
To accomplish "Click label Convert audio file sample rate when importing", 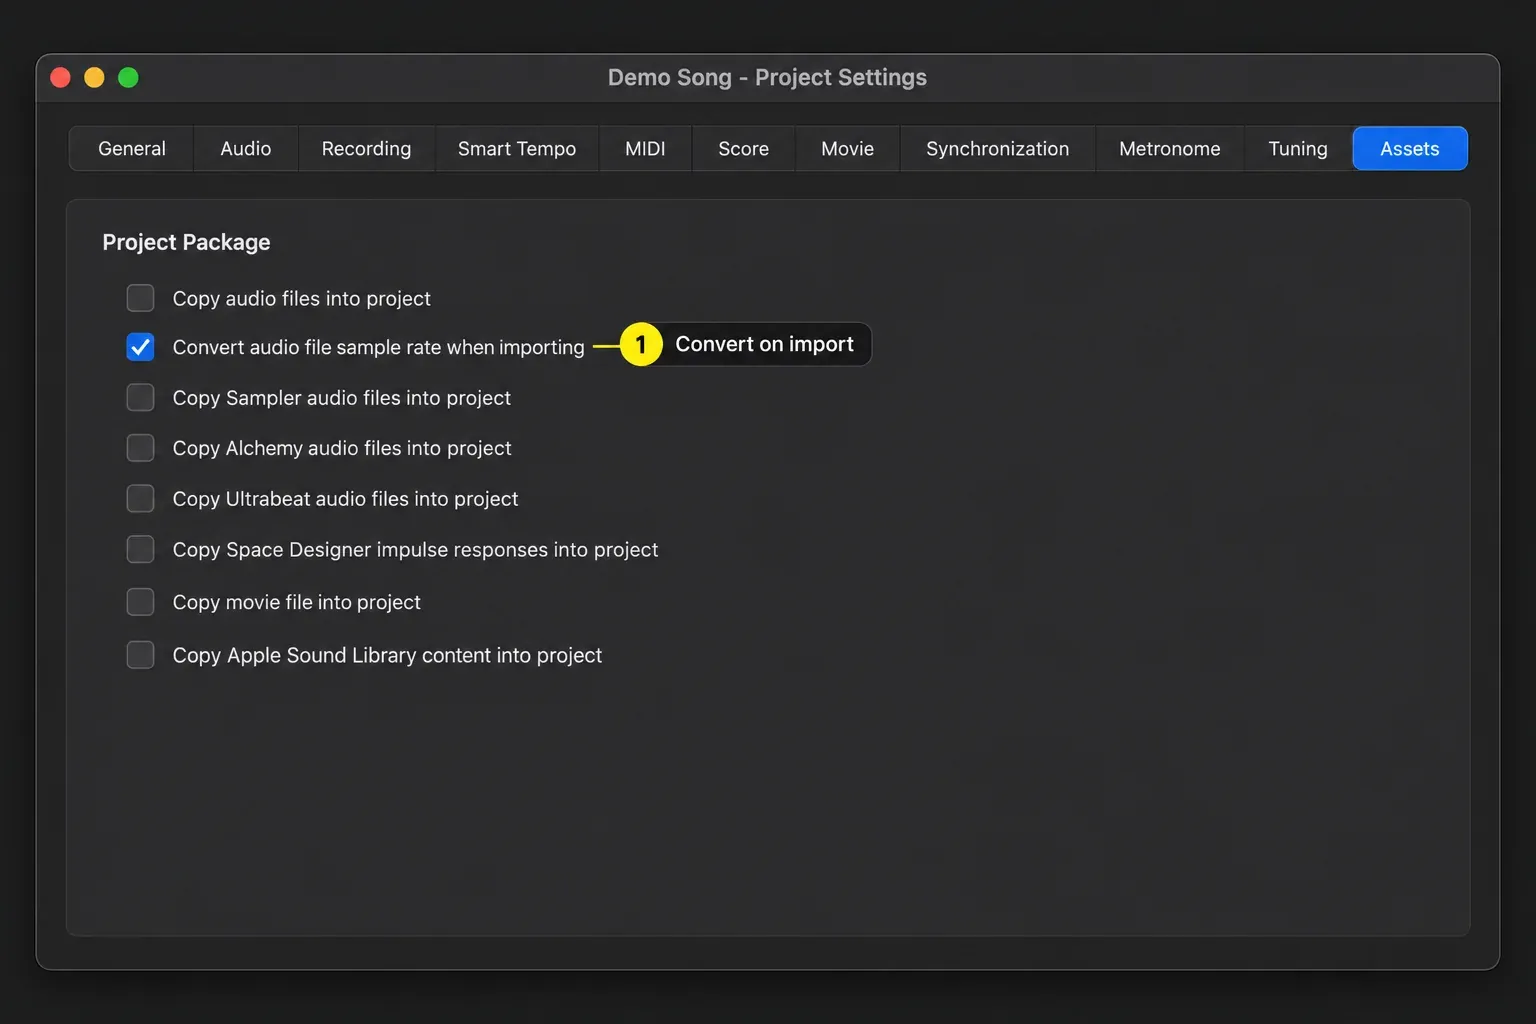I will point(378,347).
